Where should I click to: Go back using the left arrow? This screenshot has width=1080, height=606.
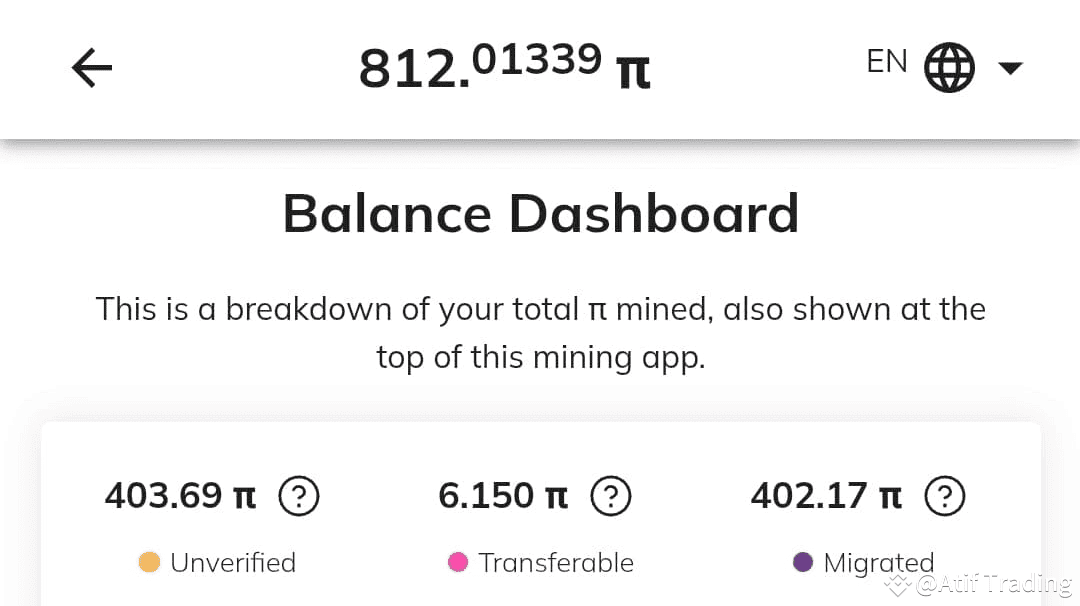coord(92,67)
